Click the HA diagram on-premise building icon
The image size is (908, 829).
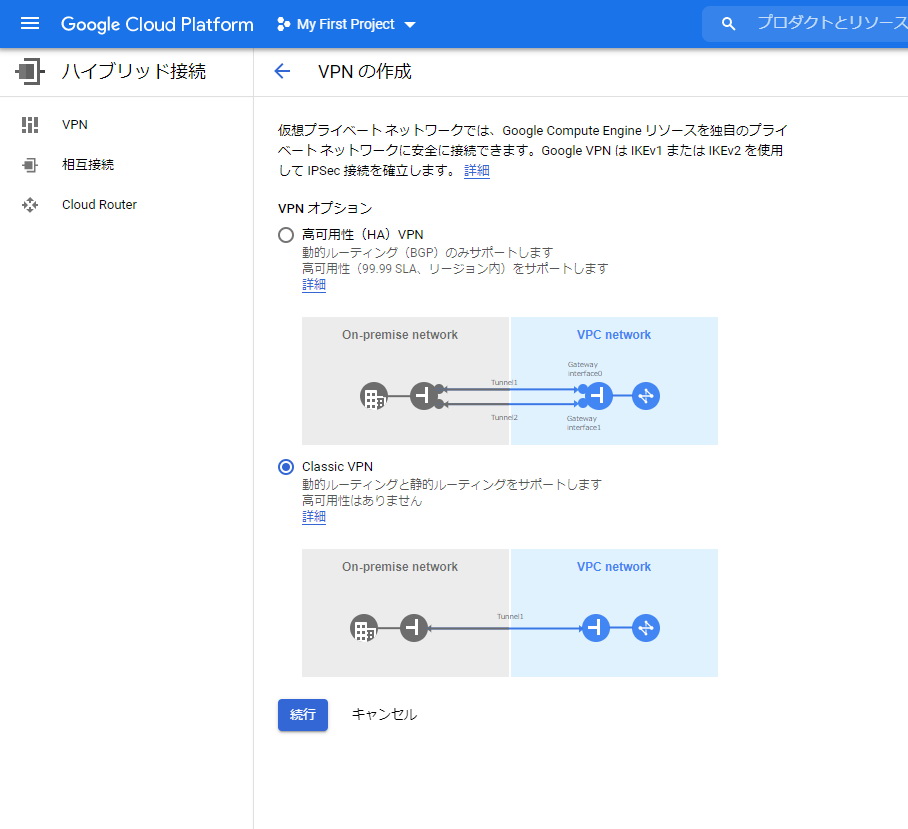point(374,397)
